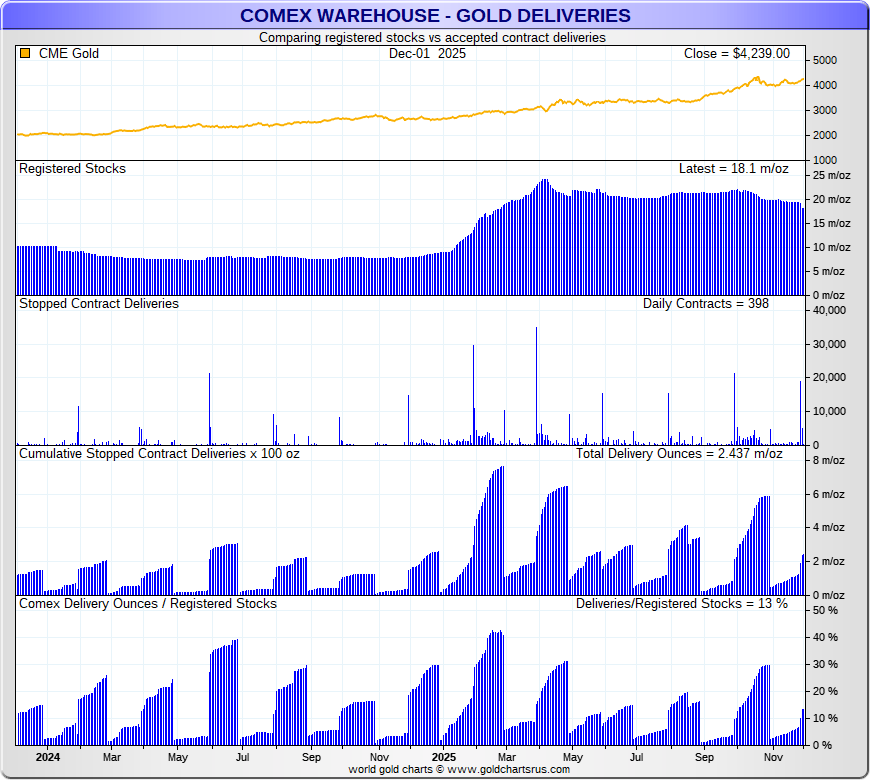Click Total Delivery Ounces = 2.437 m/oz
The height and width of the screenshot is (780, 870).
(x=679, y=453)
